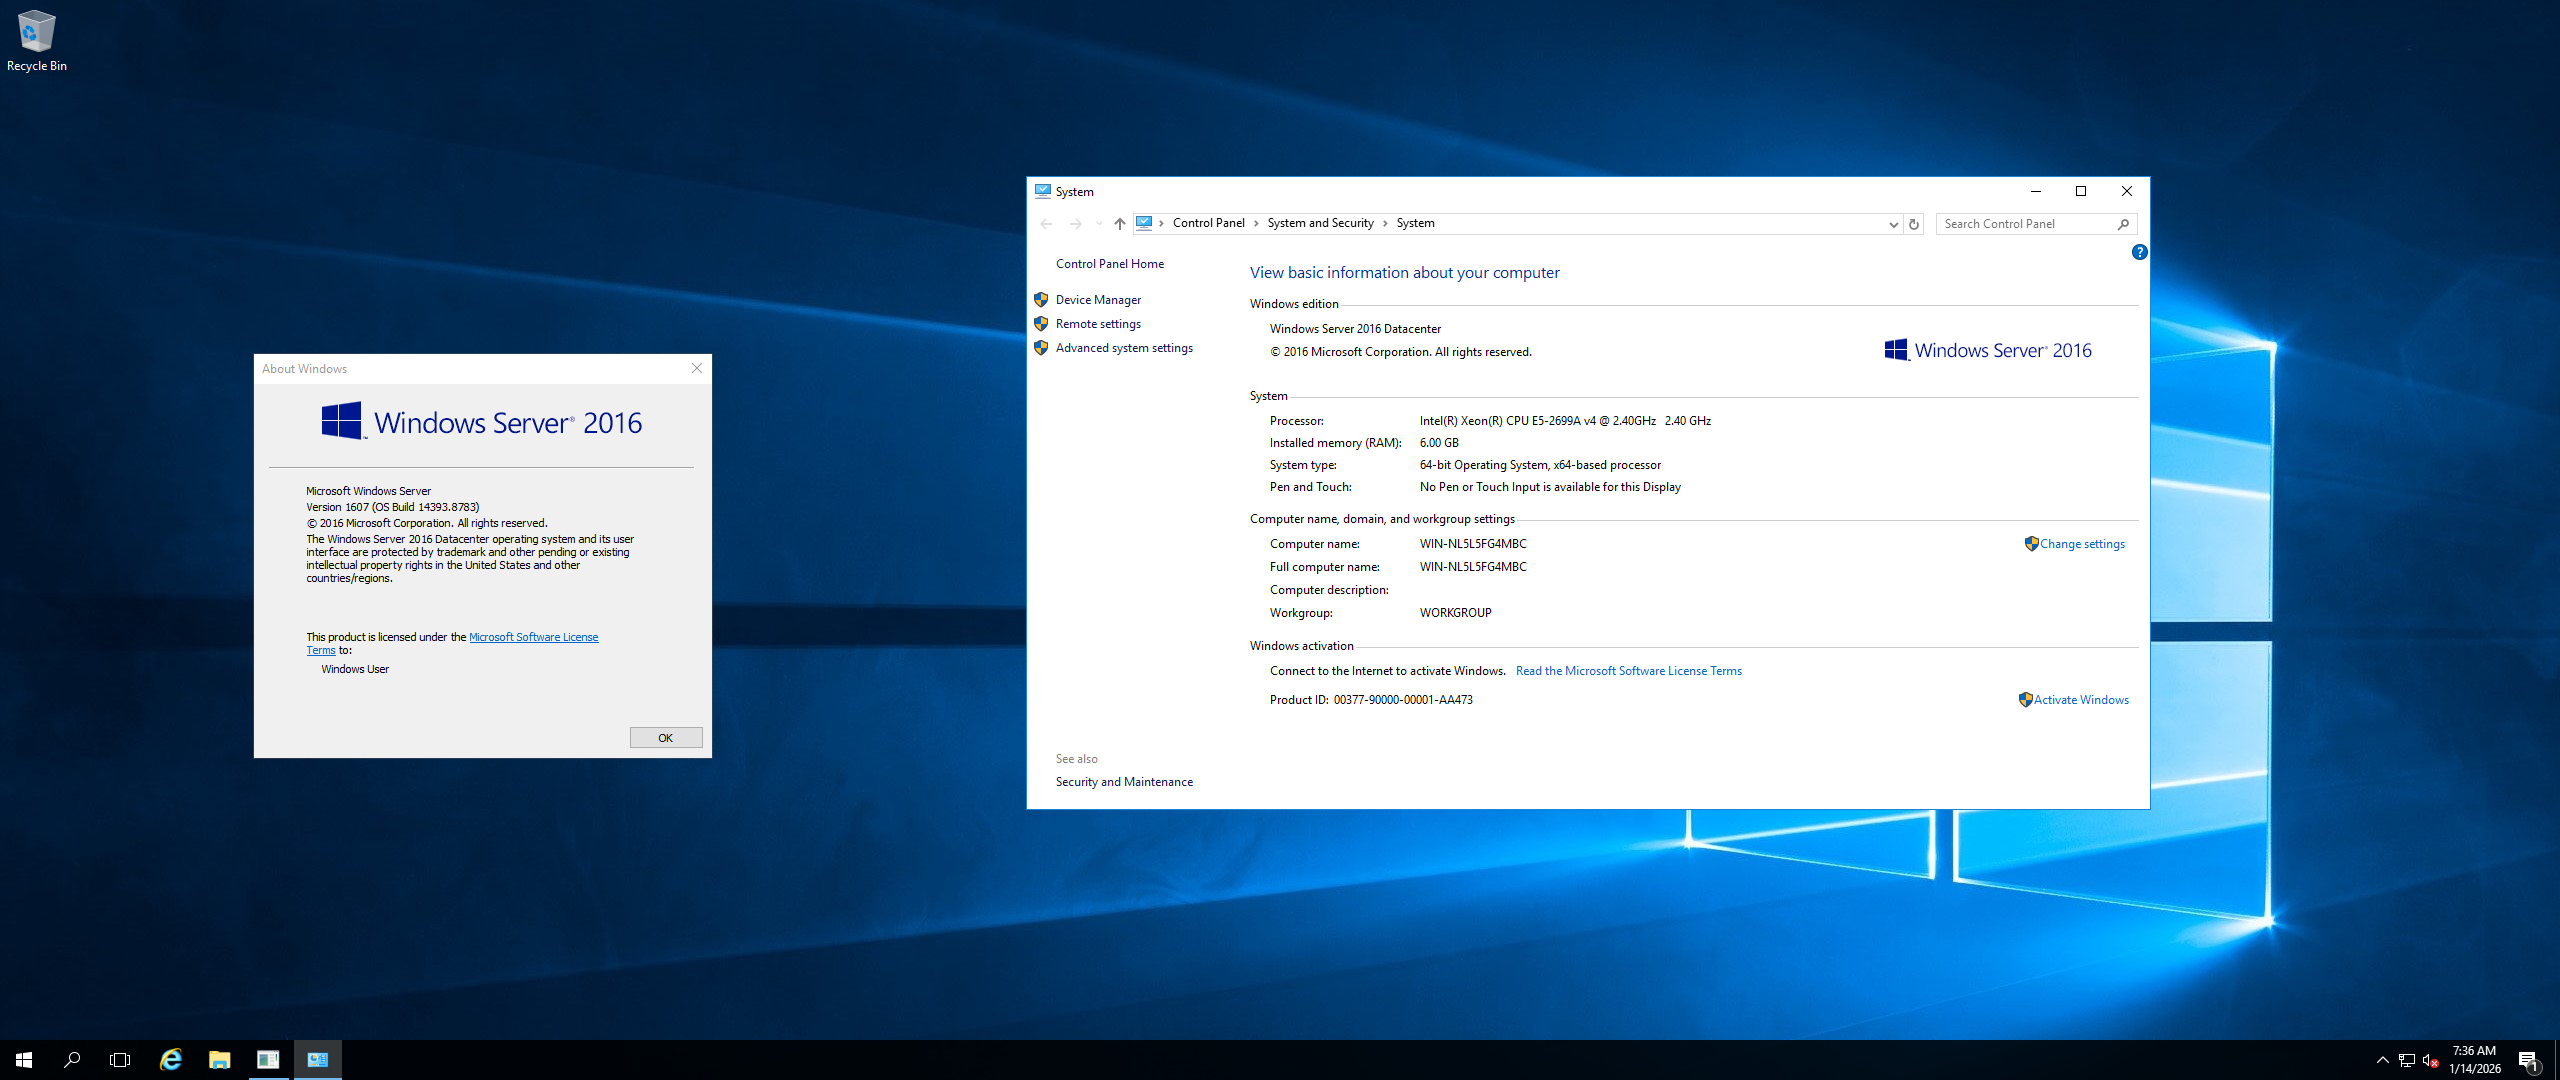Click the taskbar search magnifier
The height and width of the screenshot is (1080, 2560).
(x=72, y=1060)
